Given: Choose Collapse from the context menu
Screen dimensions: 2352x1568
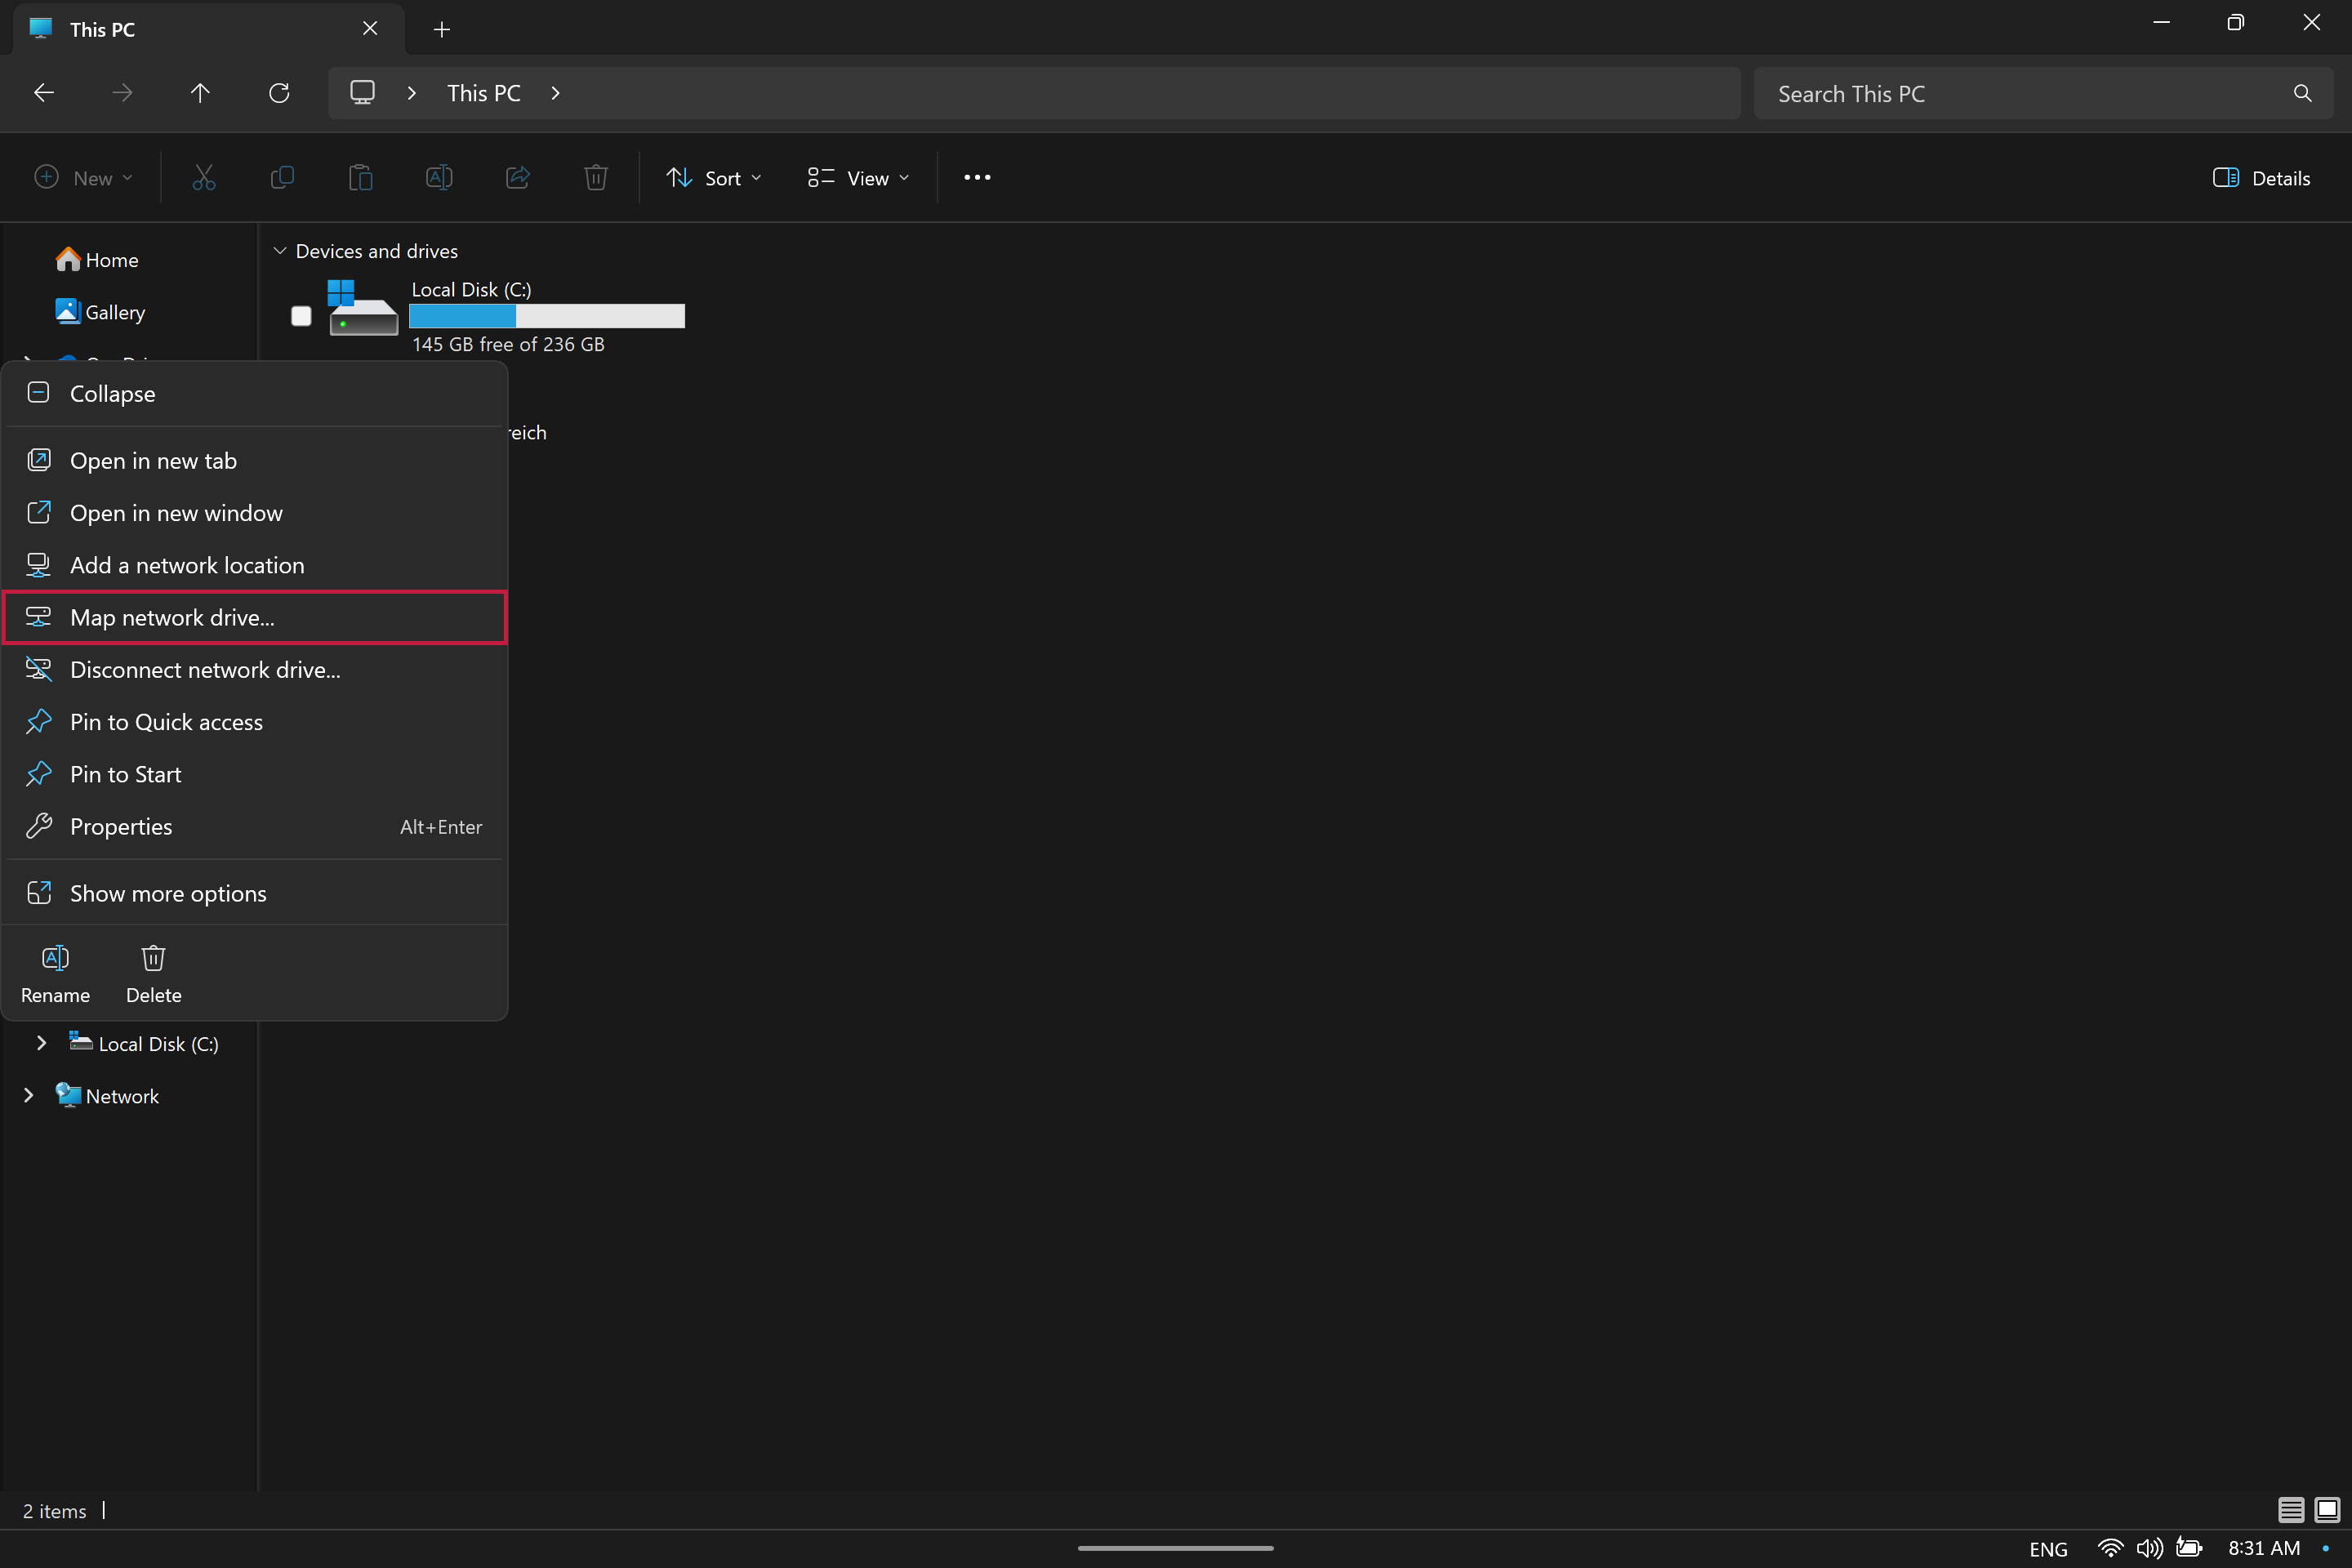Looking at the screenshot, I should (x=254, y=394).
